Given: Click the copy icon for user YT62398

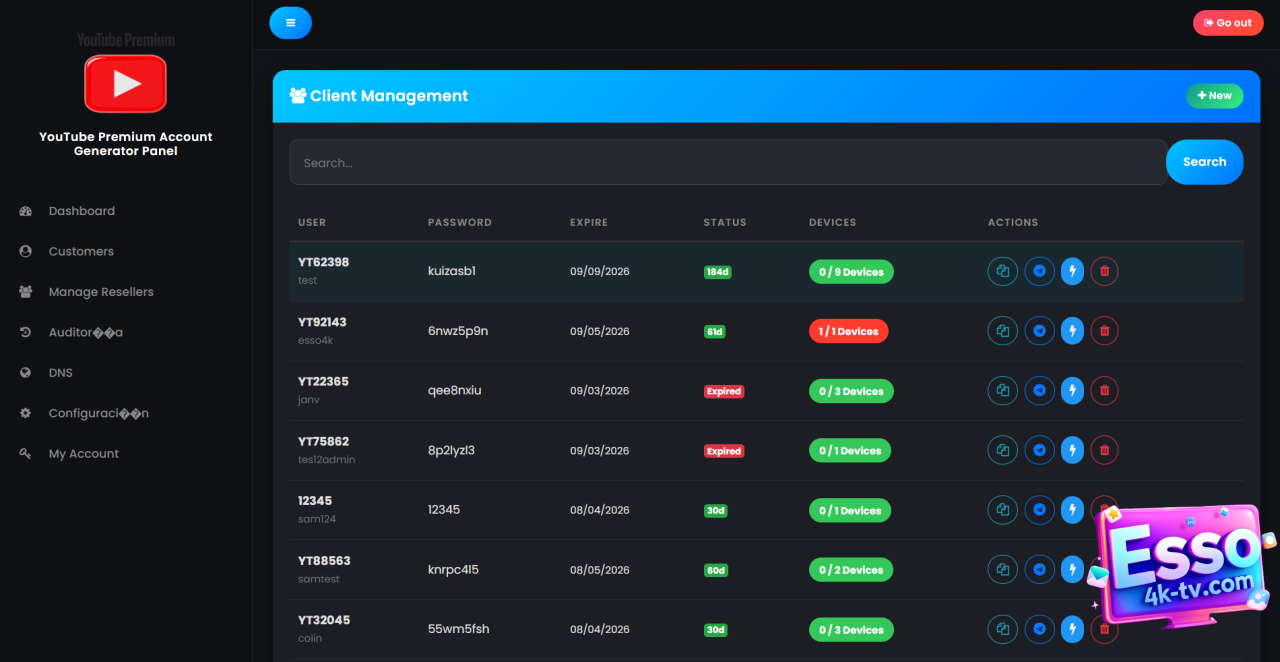Looking at the screenshot, I should (1002, 271).
